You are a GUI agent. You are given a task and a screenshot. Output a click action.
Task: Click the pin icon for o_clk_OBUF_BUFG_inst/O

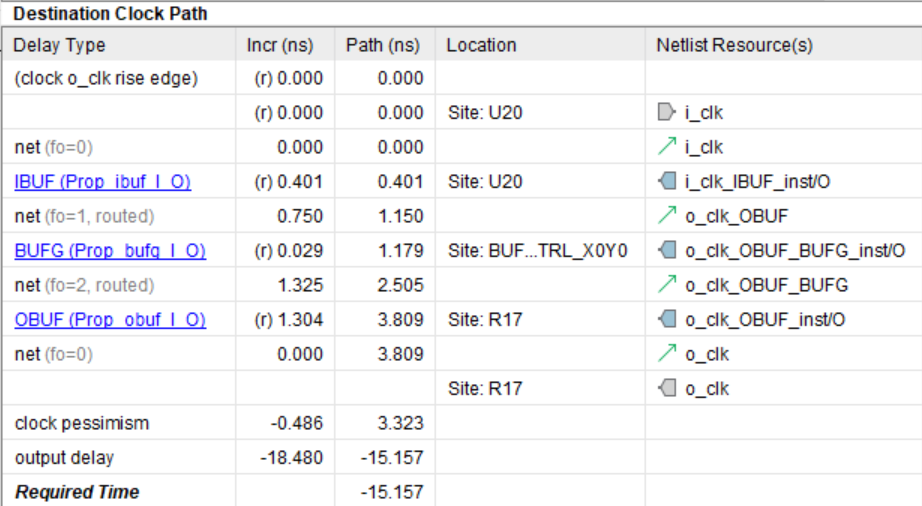(666, 250)
